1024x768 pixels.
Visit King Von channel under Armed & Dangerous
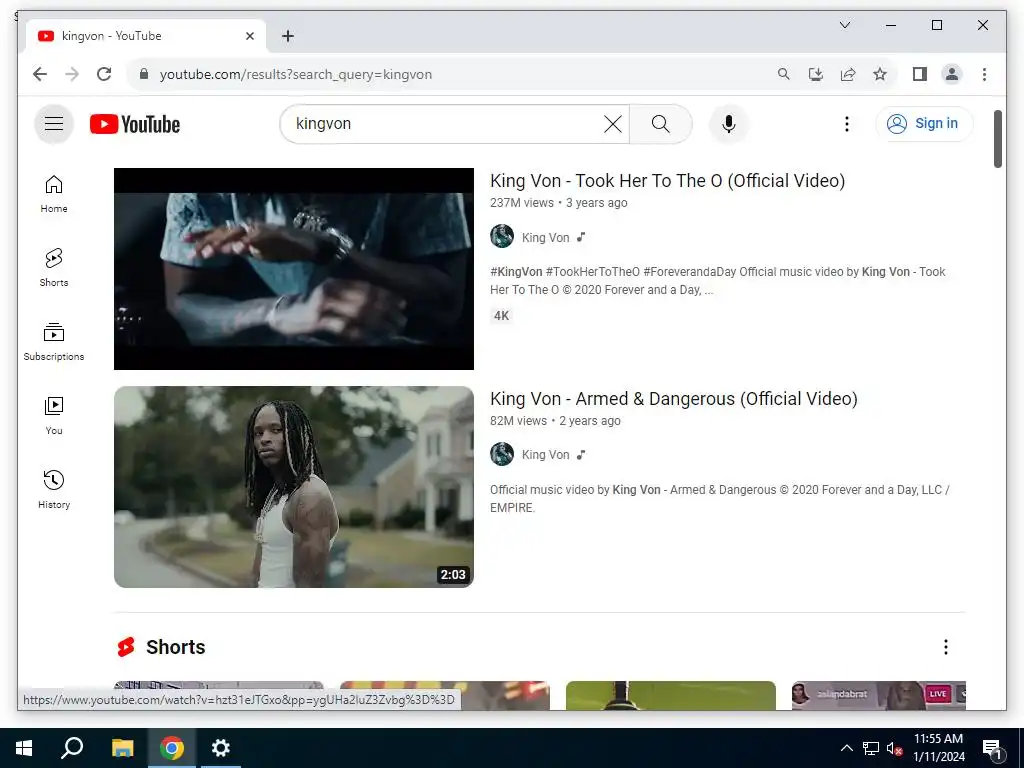545,455
